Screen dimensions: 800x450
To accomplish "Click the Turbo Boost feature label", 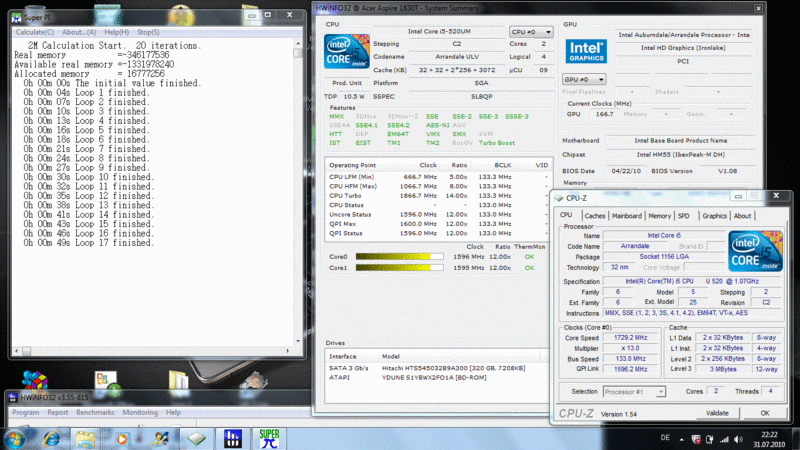I will pyautogui.click(x=496, y=143).
